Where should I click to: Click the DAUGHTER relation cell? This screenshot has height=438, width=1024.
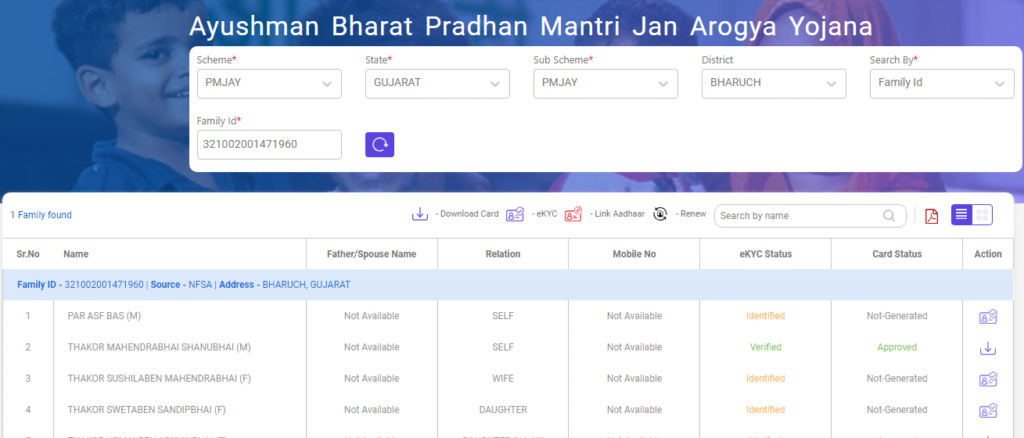pyautogui.click(x=503, y=410)
